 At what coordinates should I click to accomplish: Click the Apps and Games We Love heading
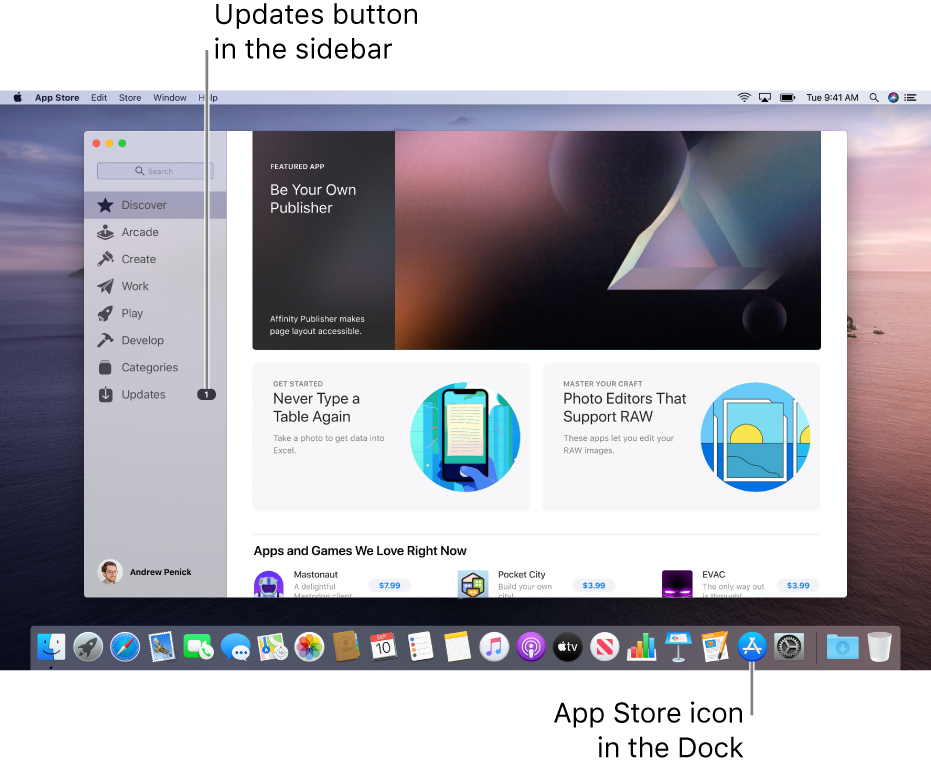pos(360,551)
